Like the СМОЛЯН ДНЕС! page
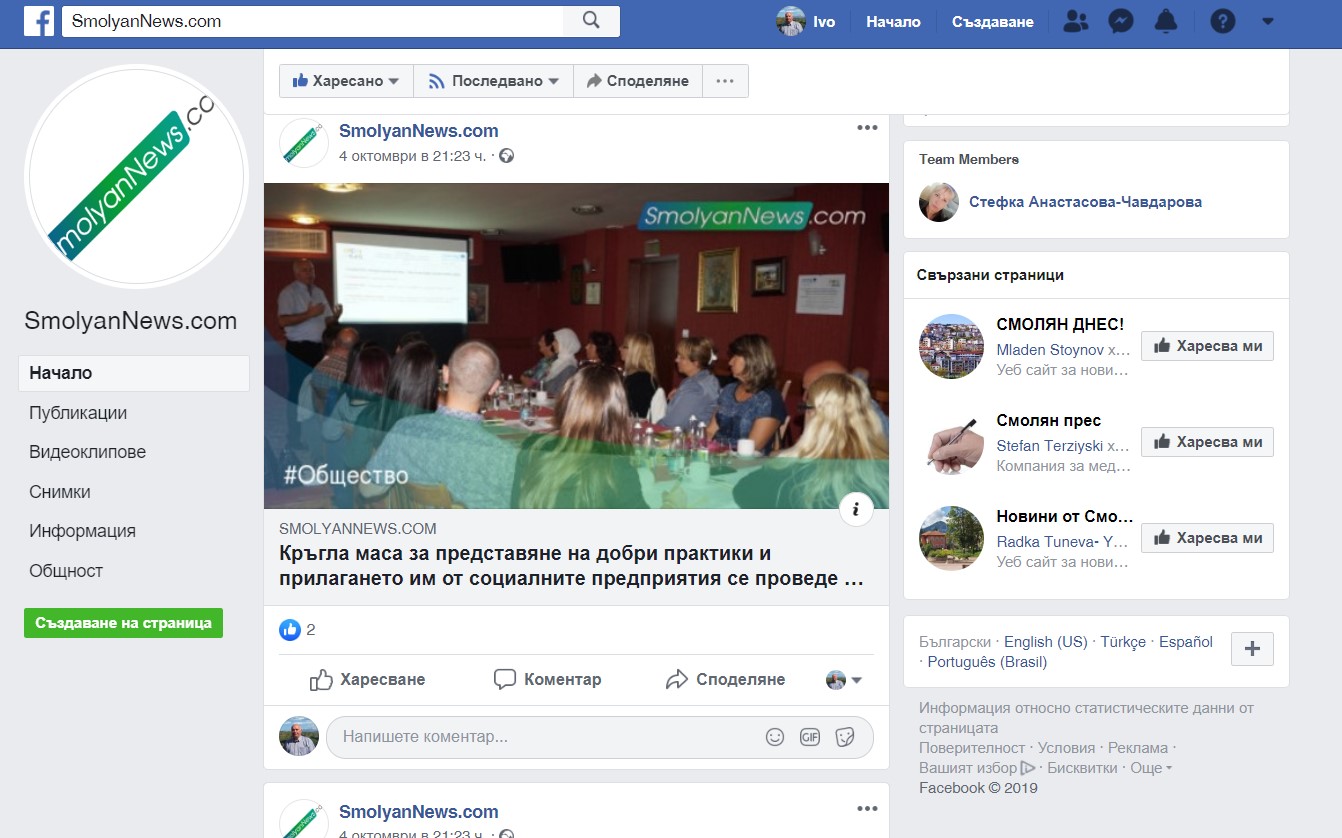 coord(1207,346)
